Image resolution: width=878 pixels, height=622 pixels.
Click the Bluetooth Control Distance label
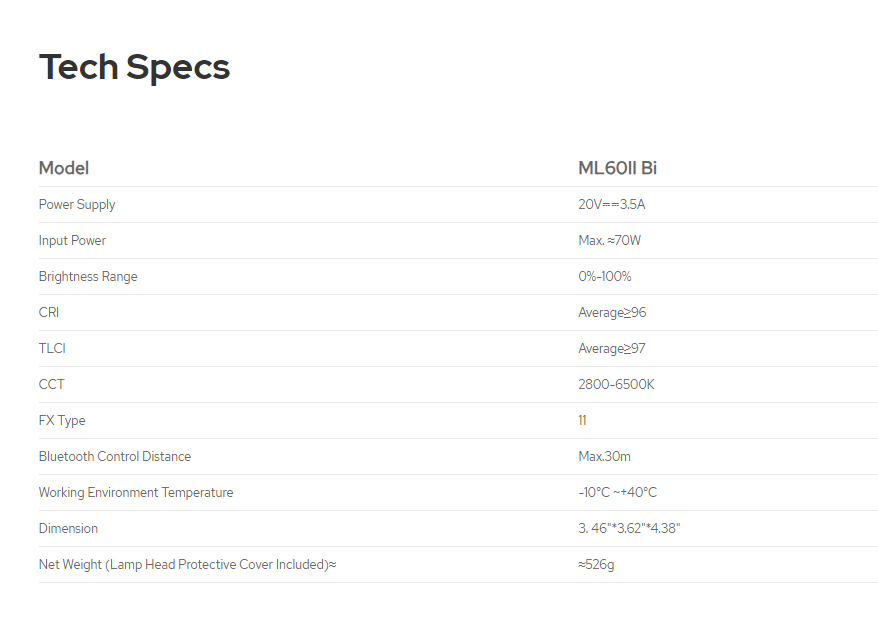click(115, 457)
